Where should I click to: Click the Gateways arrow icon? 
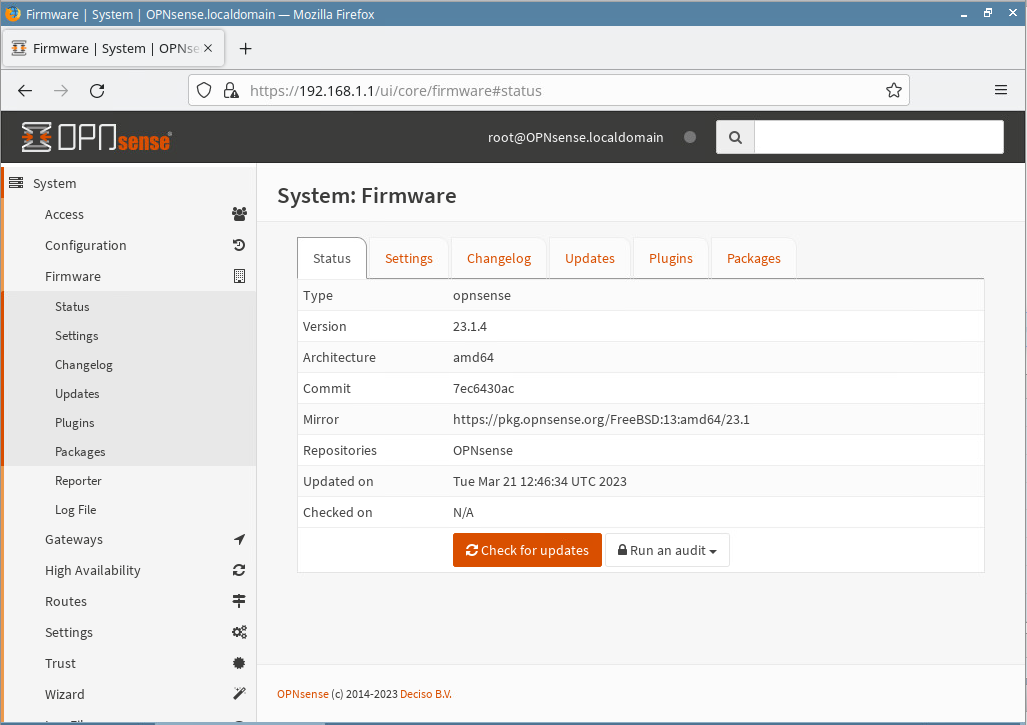(239, 539)
